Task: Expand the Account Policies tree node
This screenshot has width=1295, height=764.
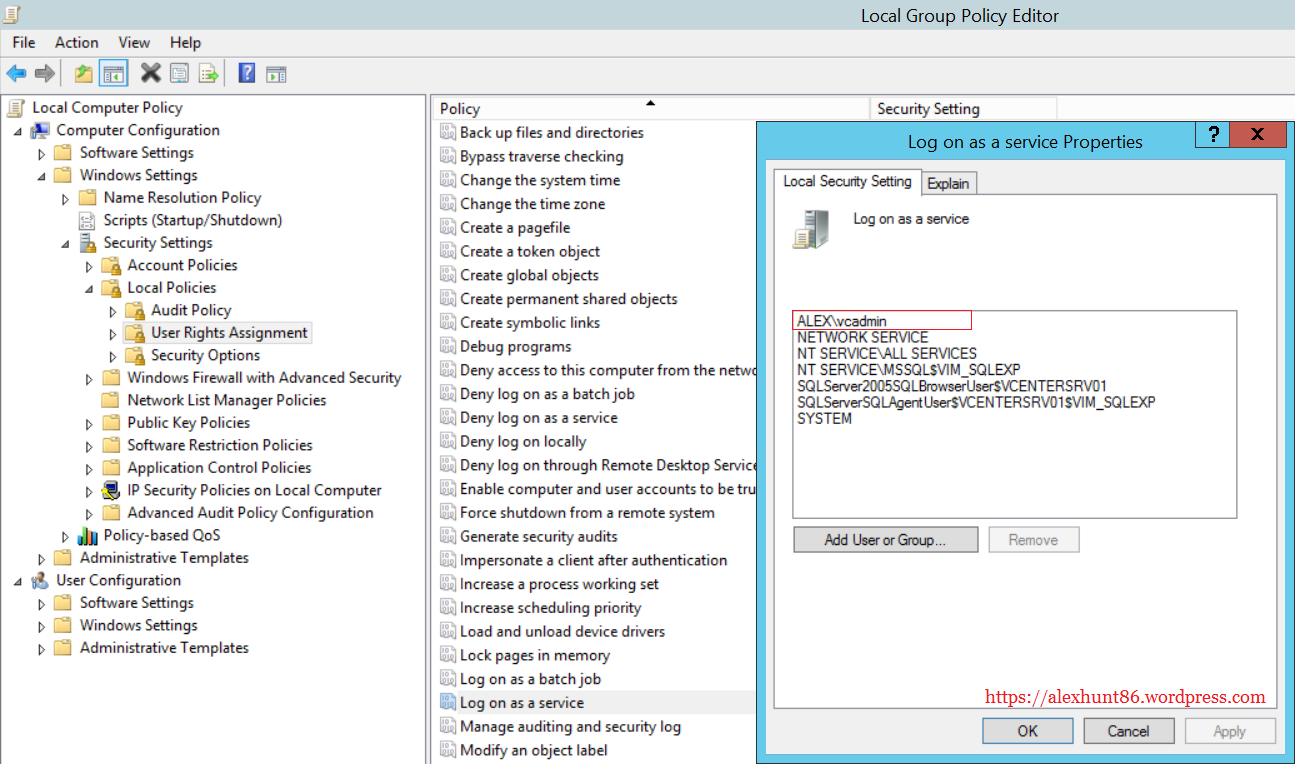Action: coord(89,266)
